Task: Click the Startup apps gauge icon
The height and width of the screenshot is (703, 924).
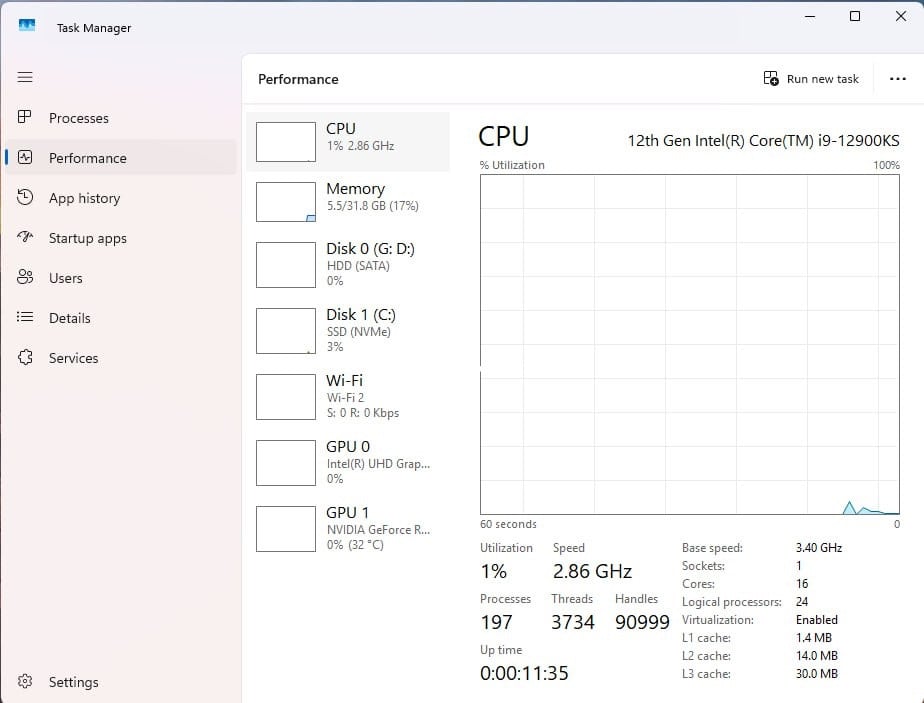Action: [x=26, y=238]
